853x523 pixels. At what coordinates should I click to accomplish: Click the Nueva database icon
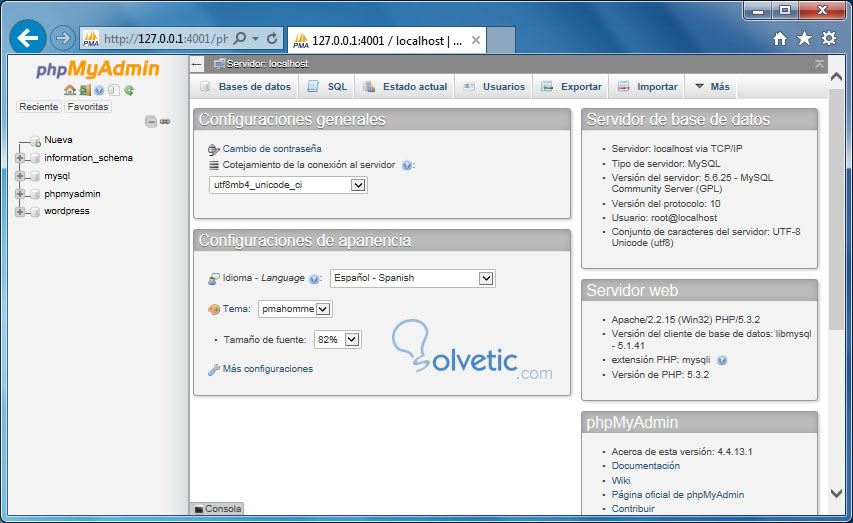pyautogui.click(x=35, y=141)
